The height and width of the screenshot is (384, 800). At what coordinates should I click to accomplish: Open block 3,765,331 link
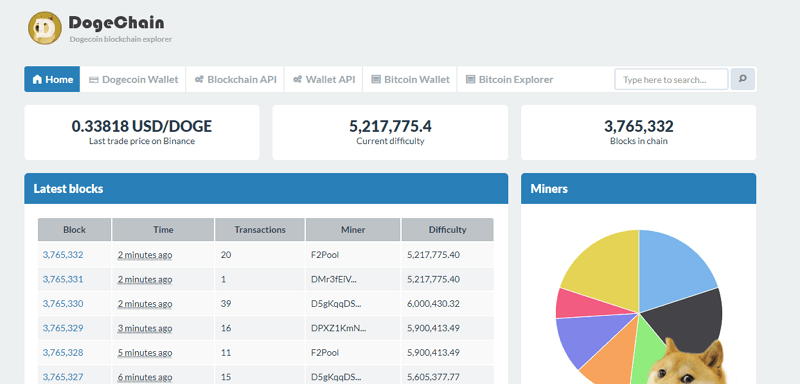pos(63,279)
